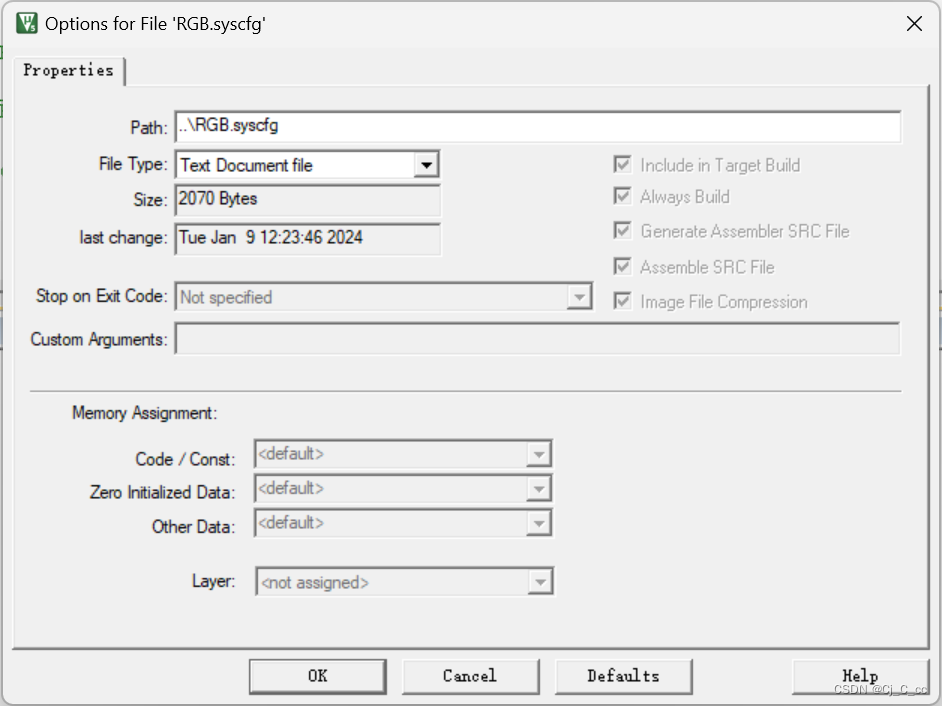Image resolution: width=942 pixels, height=706 pixels.
Task: Switch to the Properties tab
Action: 68,71
